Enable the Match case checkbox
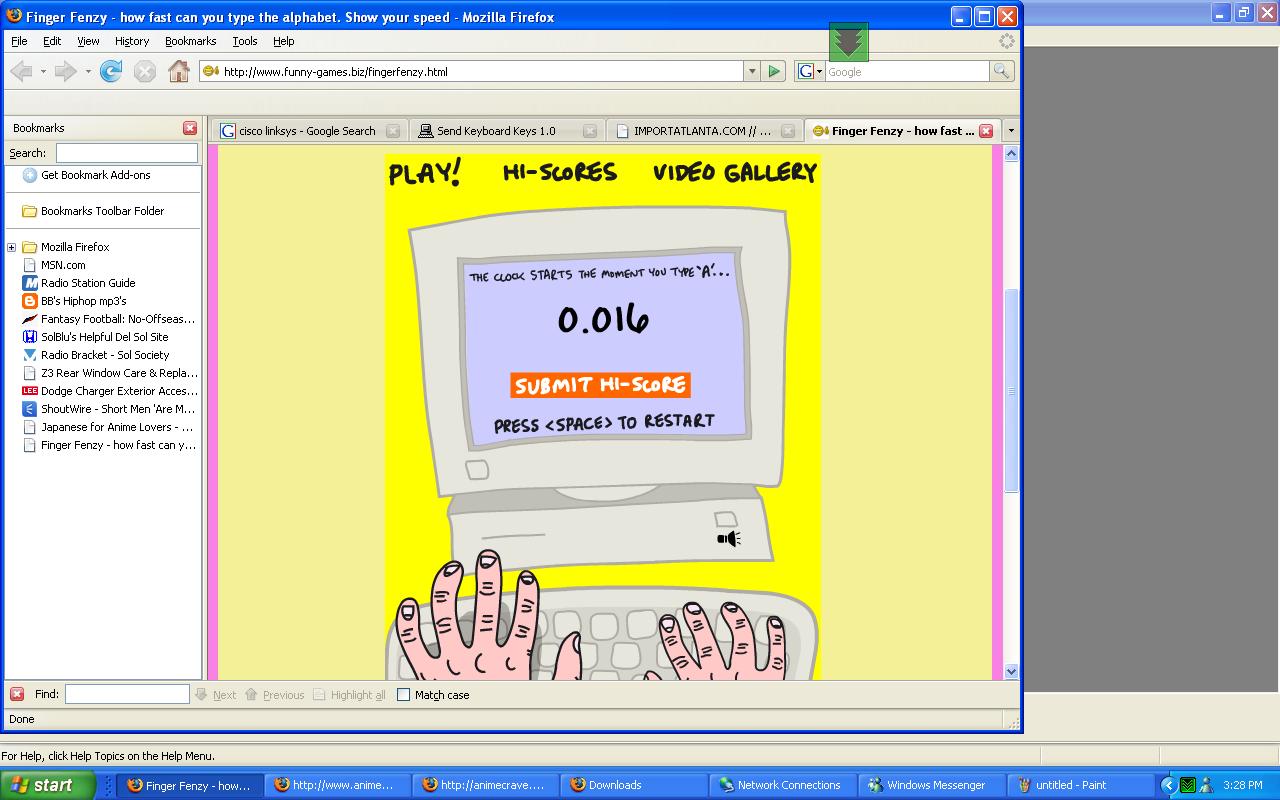Viewport: 1280px width, 800px height. [404, 695]
